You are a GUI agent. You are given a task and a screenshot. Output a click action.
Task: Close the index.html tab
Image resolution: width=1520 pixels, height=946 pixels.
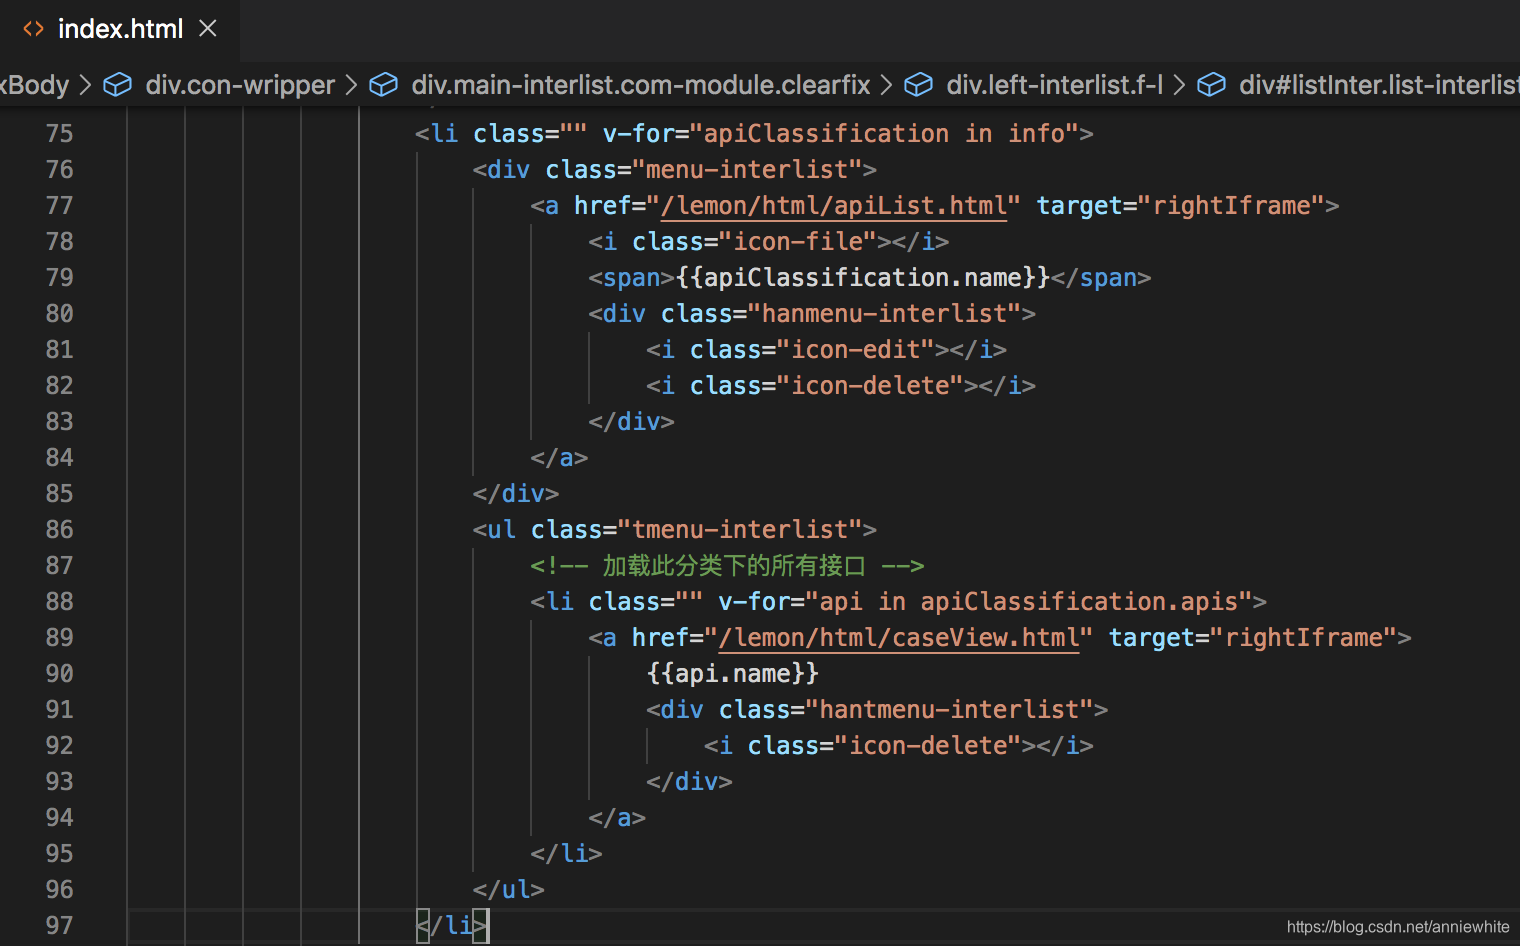(208, 28)
